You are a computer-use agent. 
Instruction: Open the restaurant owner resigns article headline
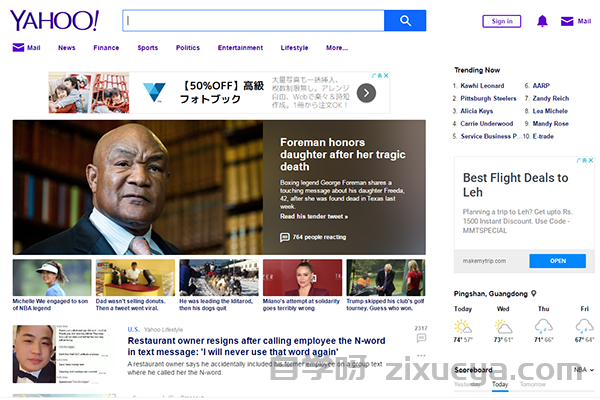click(256, 346)
